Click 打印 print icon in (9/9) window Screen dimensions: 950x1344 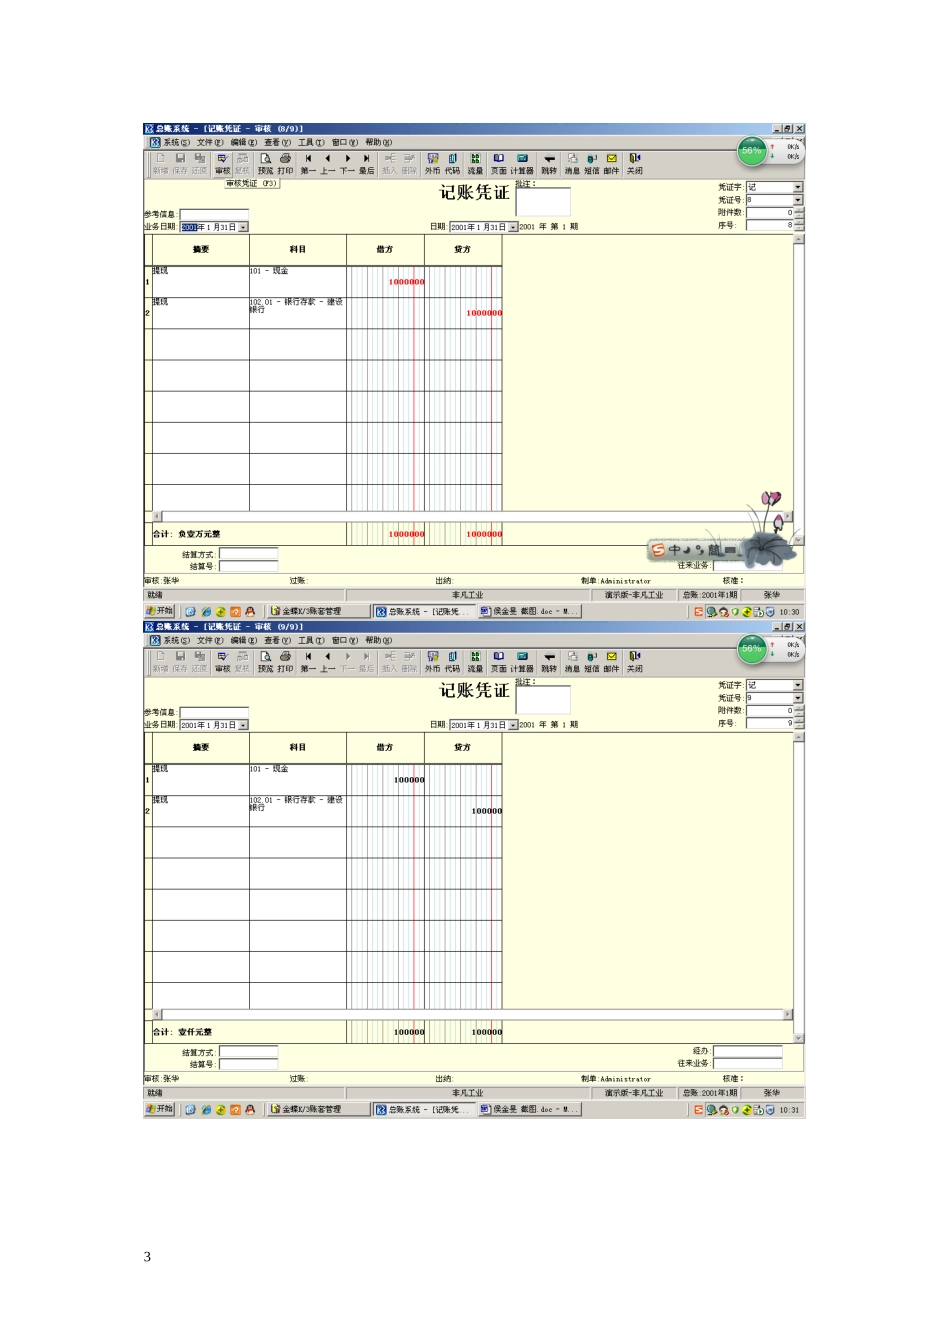285,662
